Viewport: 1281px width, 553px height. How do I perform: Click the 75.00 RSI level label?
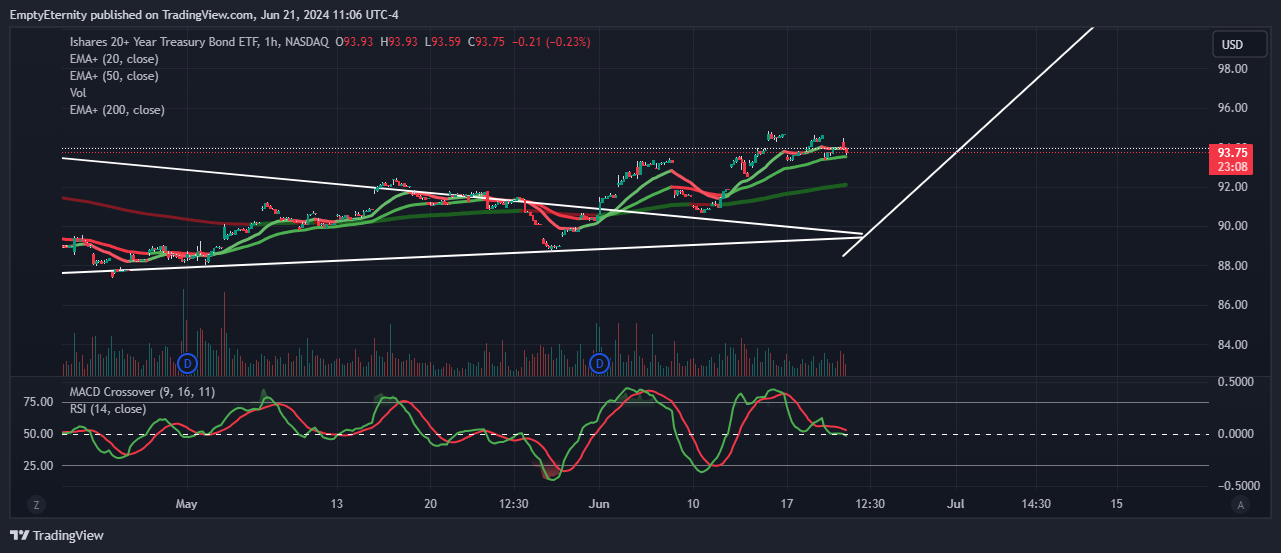point(38,402)
